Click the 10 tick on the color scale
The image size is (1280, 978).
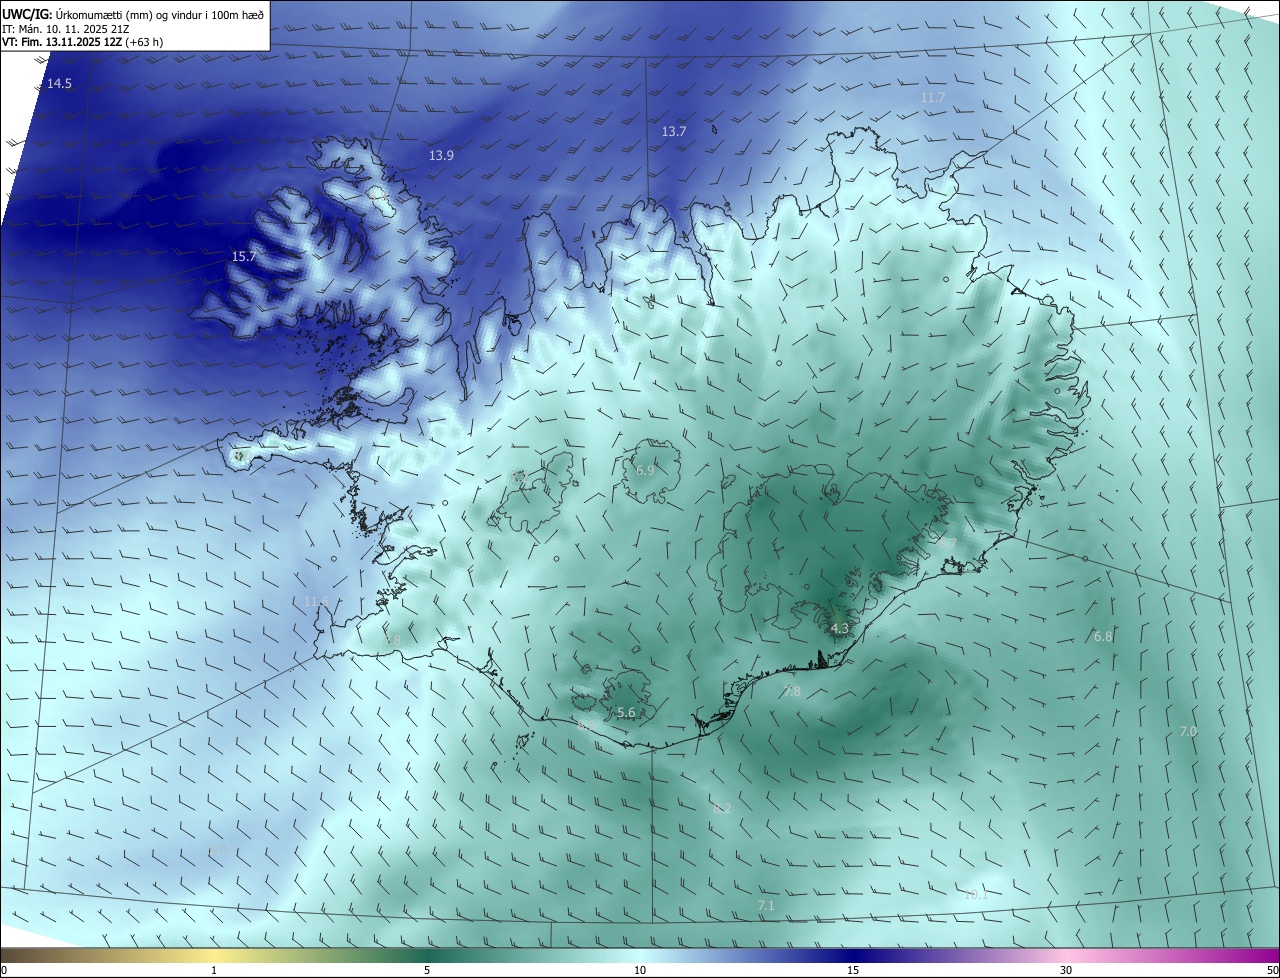(x=640, y=971)
